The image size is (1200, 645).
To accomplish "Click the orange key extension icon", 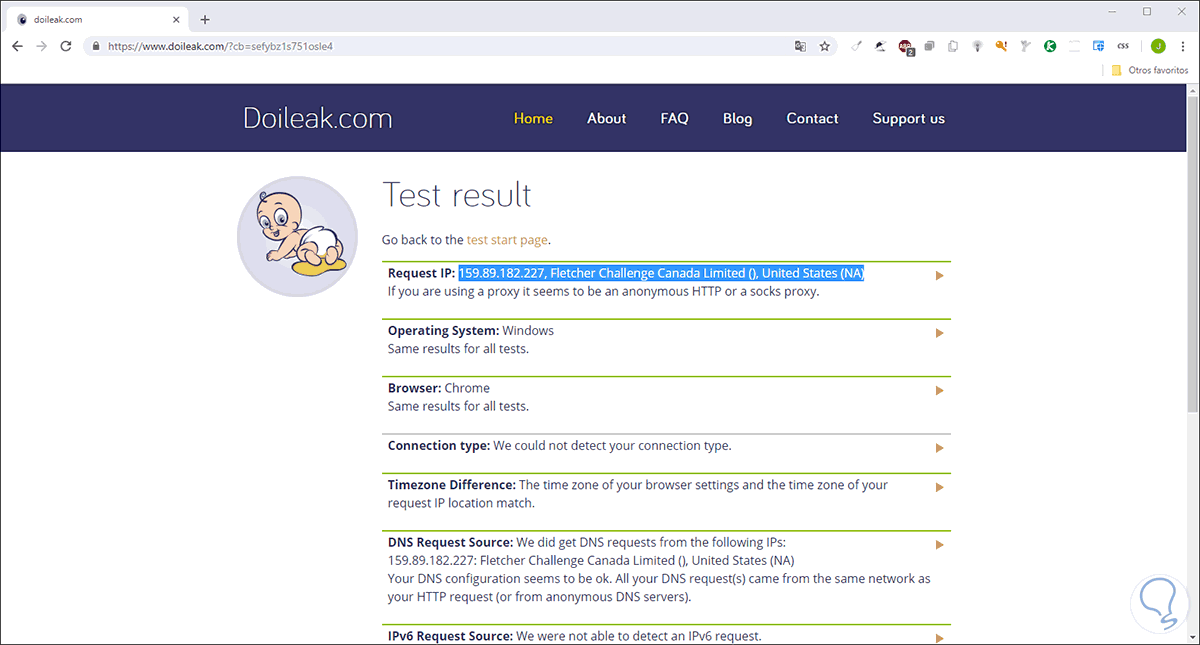I will (x=1000, y=46).
